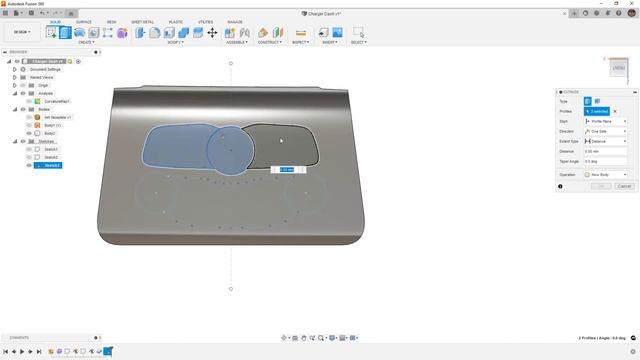Hide the highlighted Sketch3

pos(29,165)
